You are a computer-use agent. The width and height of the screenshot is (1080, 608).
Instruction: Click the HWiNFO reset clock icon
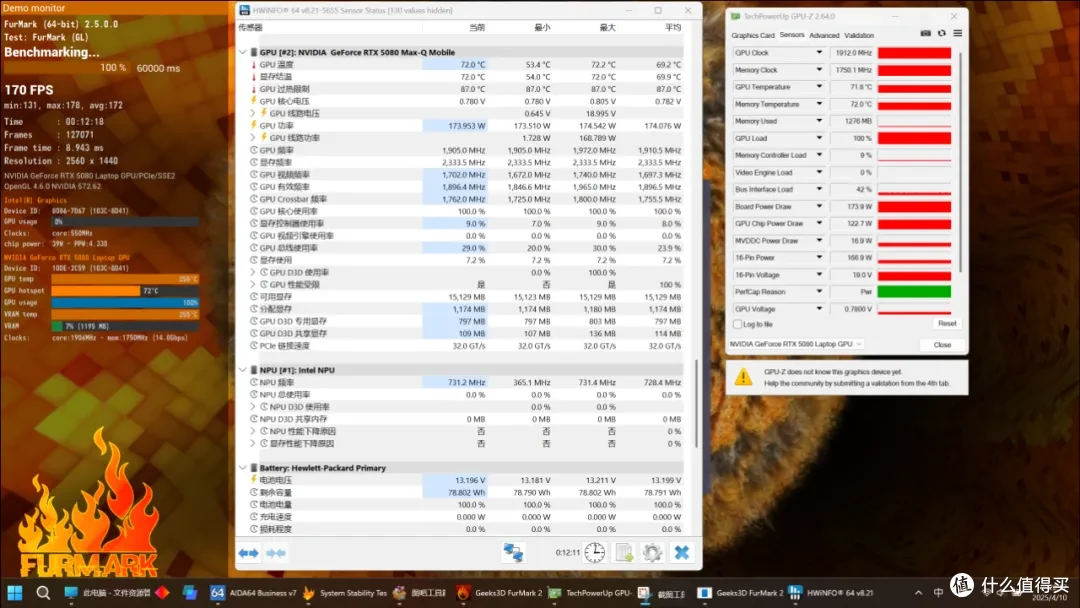[x=594, y=552]
